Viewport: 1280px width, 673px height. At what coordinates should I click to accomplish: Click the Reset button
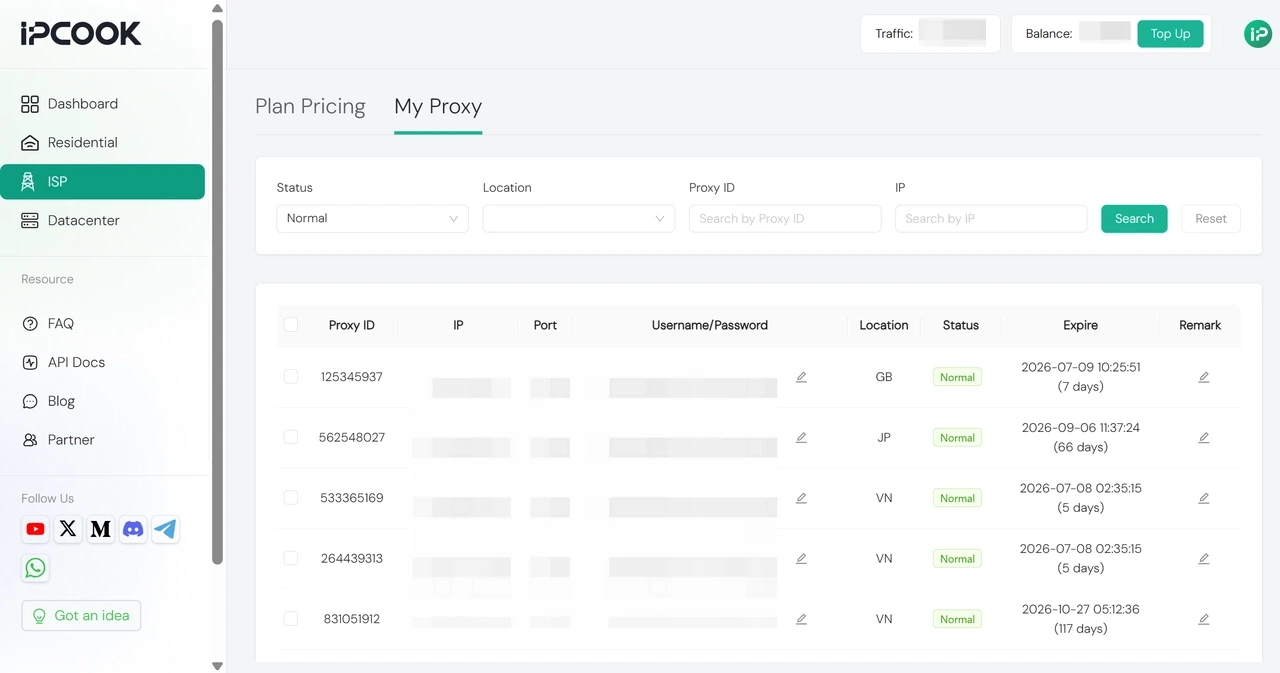pos(1211,219)
